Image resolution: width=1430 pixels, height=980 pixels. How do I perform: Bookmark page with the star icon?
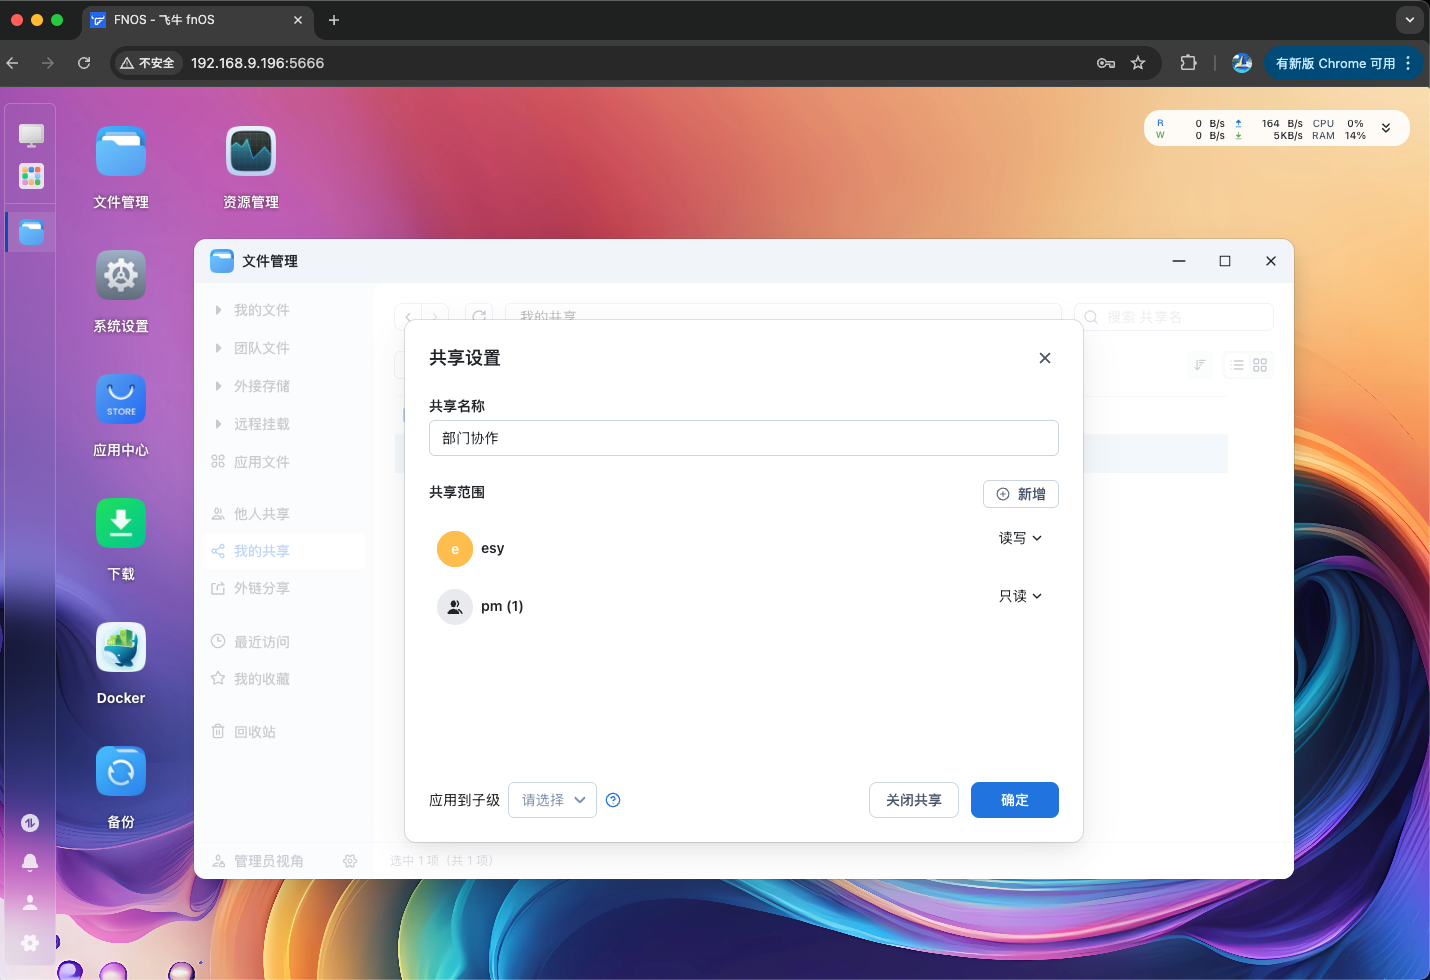(x=1138, y=63)
